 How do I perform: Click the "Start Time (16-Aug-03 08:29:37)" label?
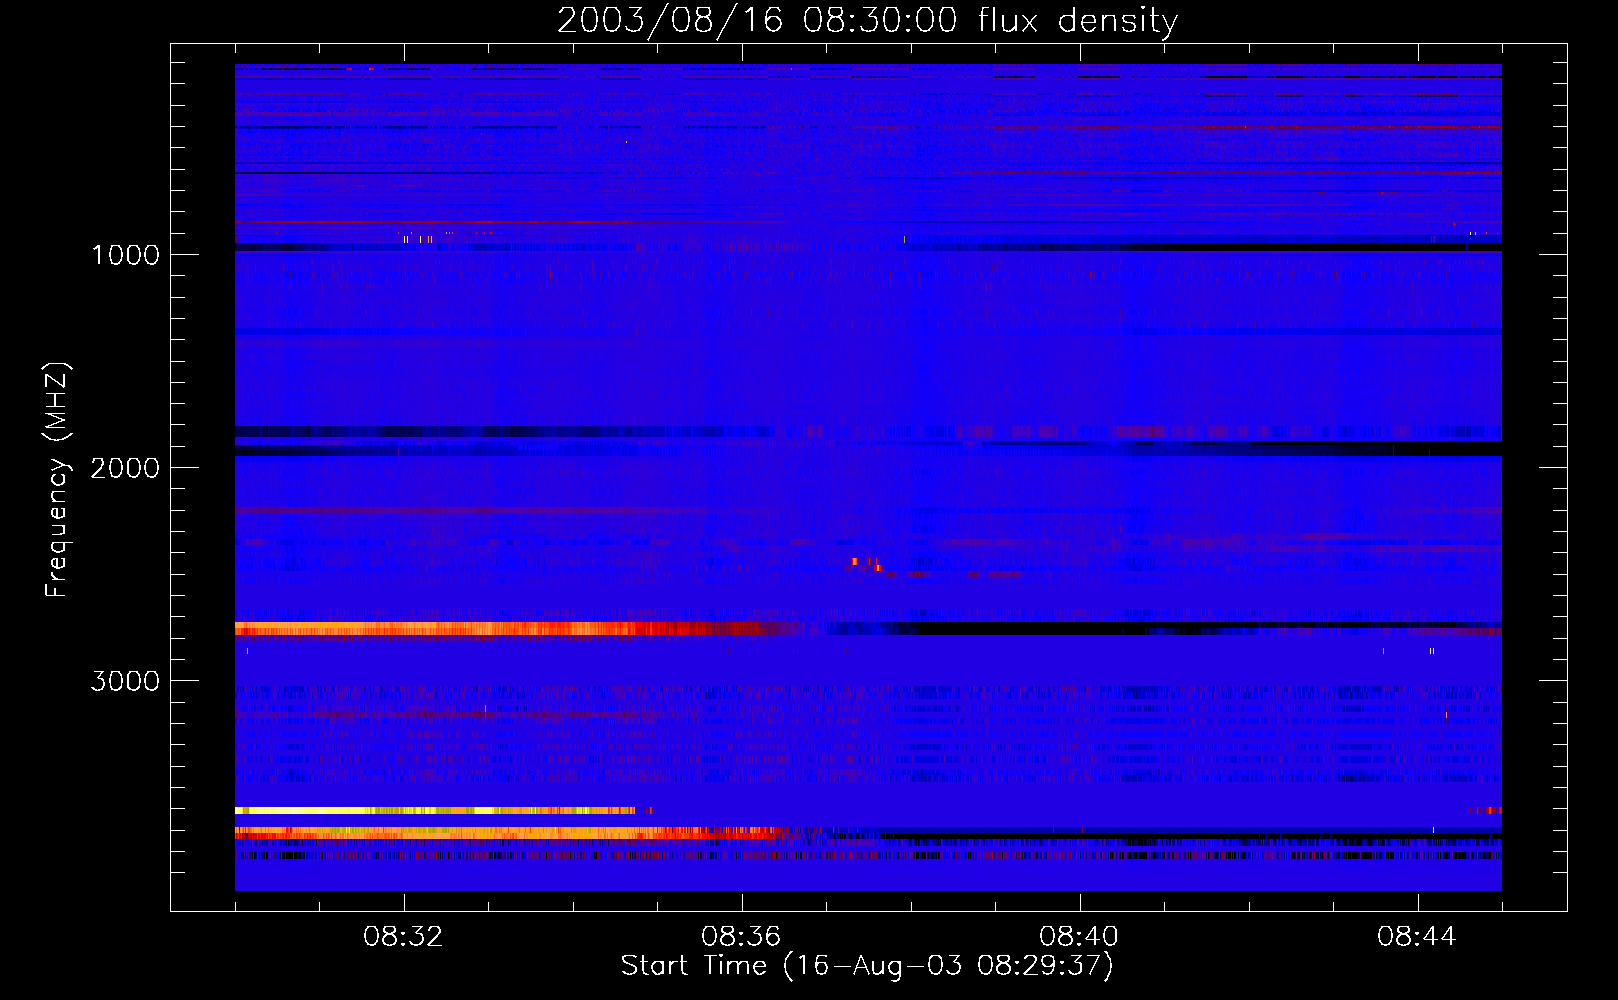867,966
